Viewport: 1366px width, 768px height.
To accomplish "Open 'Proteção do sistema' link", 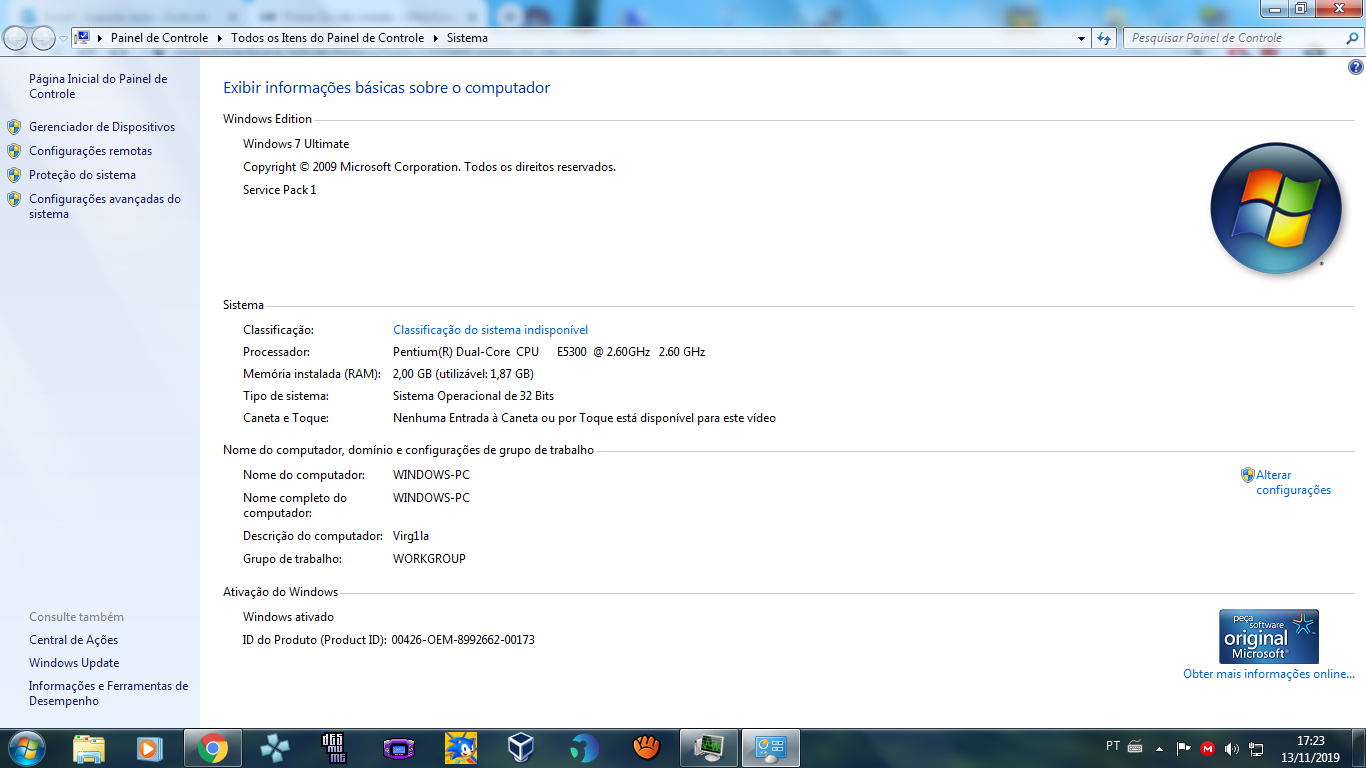I will pos(82,175).
